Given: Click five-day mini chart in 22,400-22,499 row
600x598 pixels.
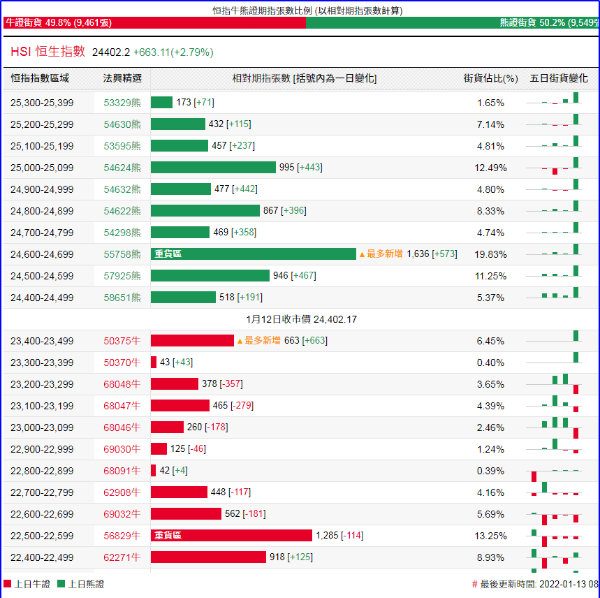Looking at the screenshot, I should pos(554,558).
